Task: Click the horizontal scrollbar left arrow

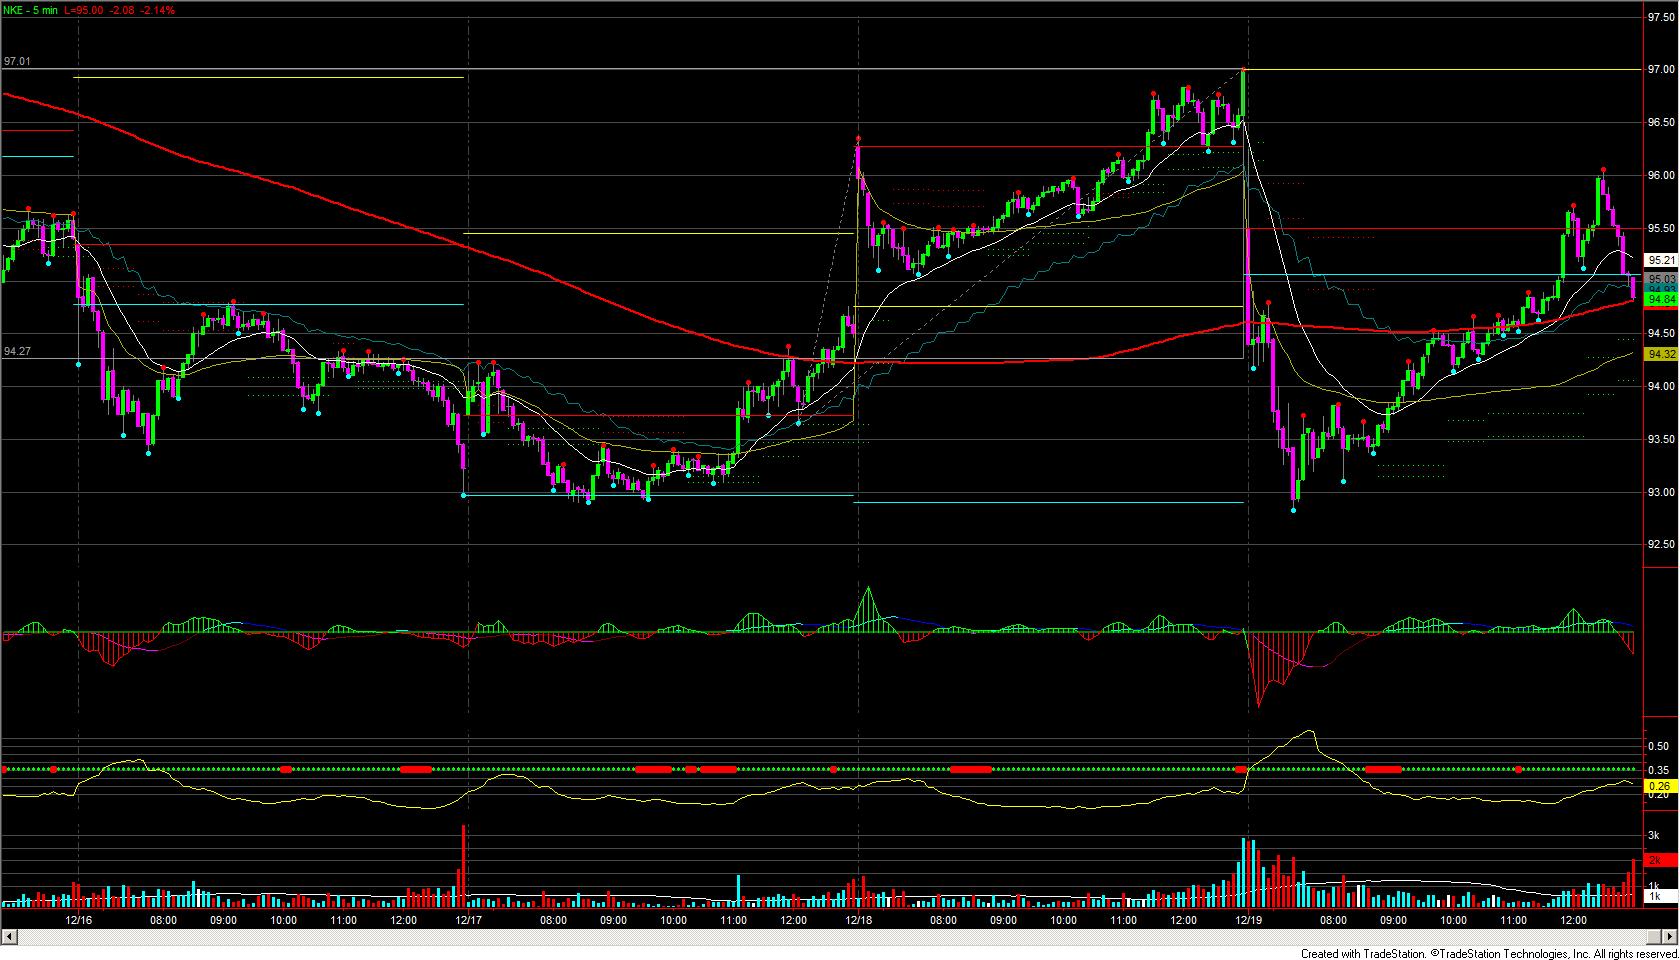Action: pyautogui.click(x=10, y=937)
